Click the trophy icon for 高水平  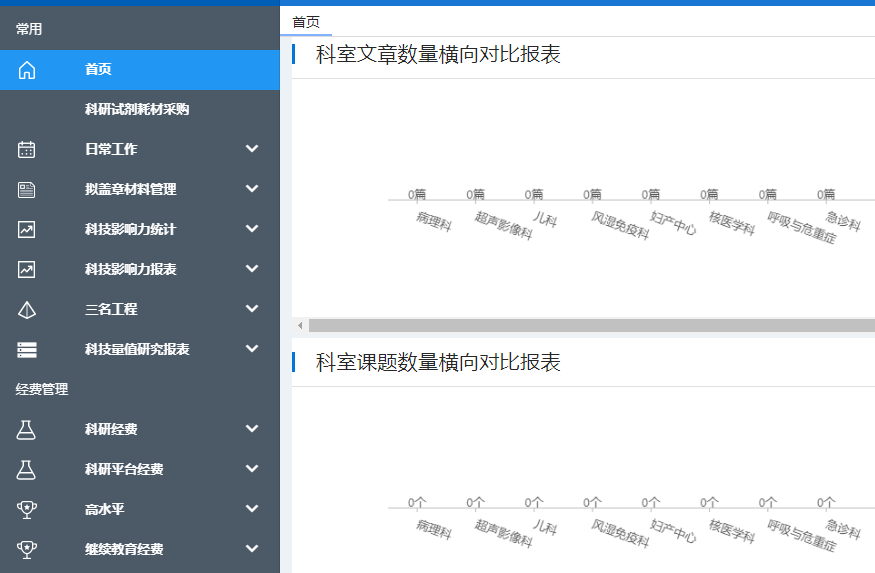click(x=27, y=509)
